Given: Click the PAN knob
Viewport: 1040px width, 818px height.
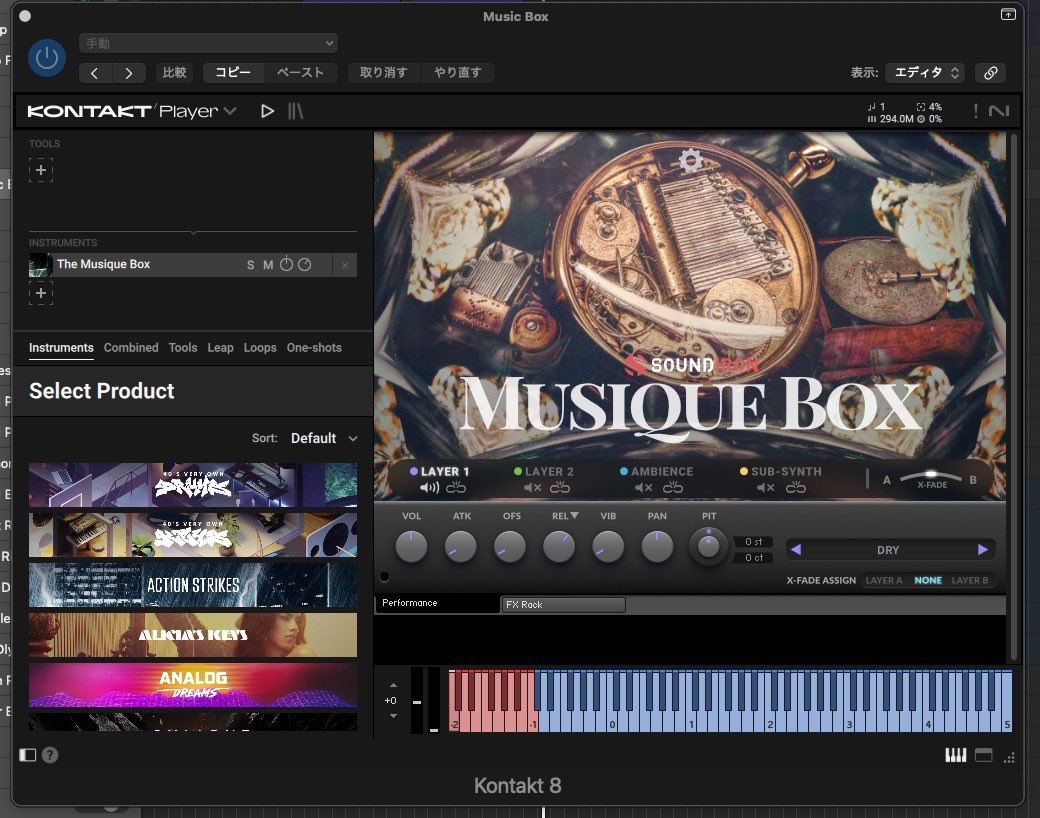Looking at the screenshot, I should pyautogui.click(x=657, y=547).
